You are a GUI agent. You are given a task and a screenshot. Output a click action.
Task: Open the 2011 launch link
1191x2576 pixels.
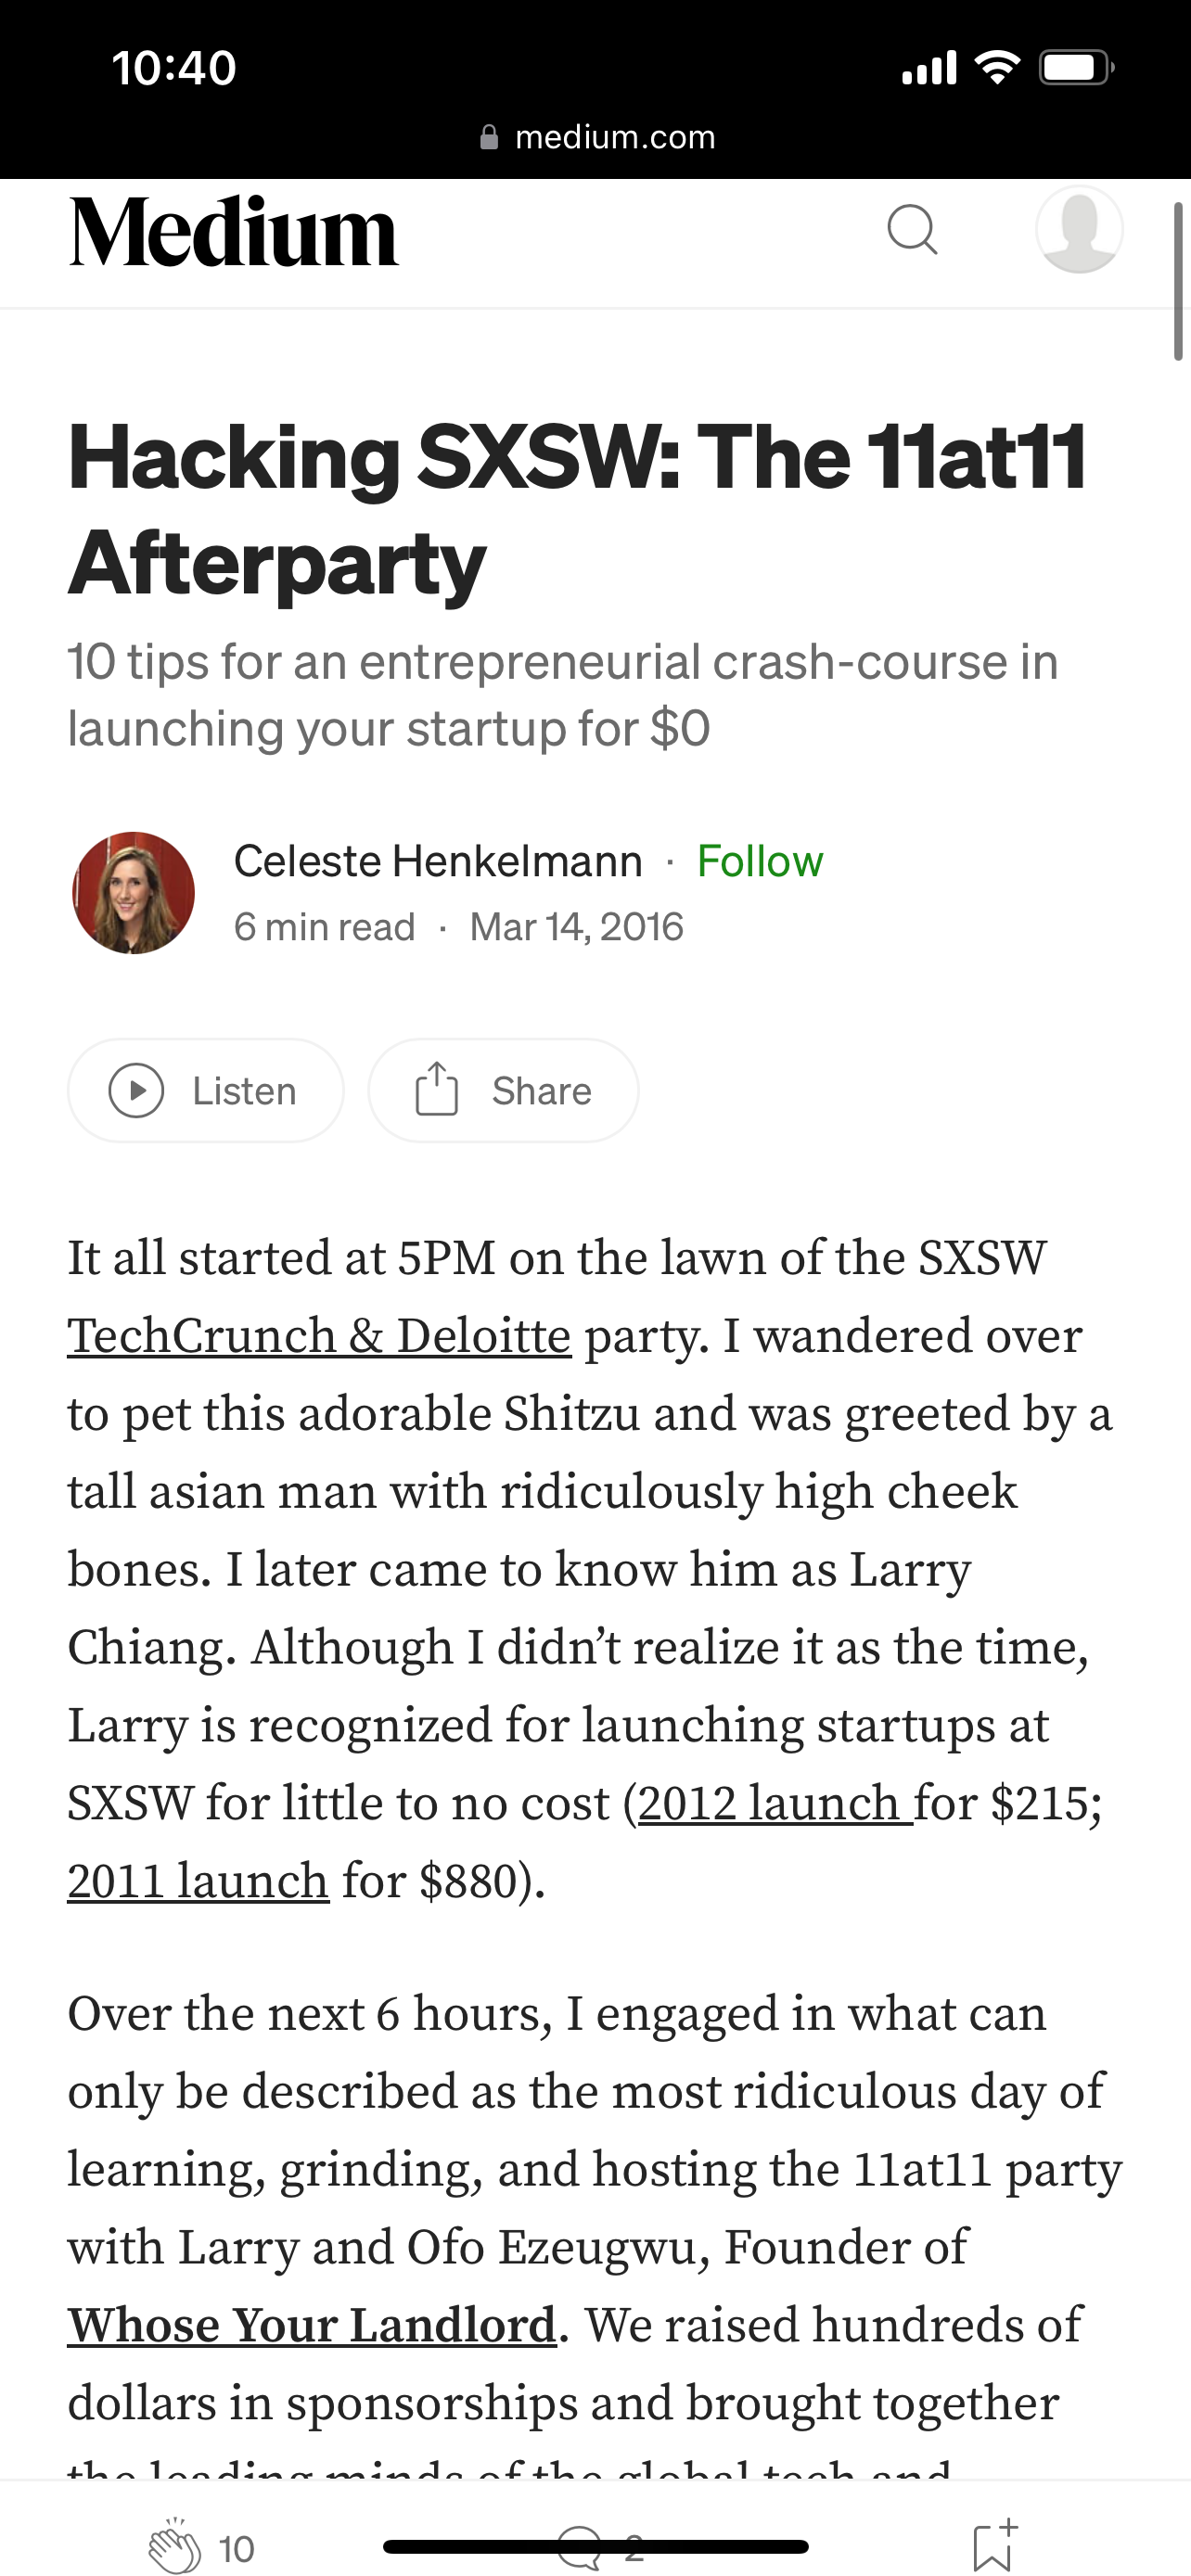(198, 1881)
